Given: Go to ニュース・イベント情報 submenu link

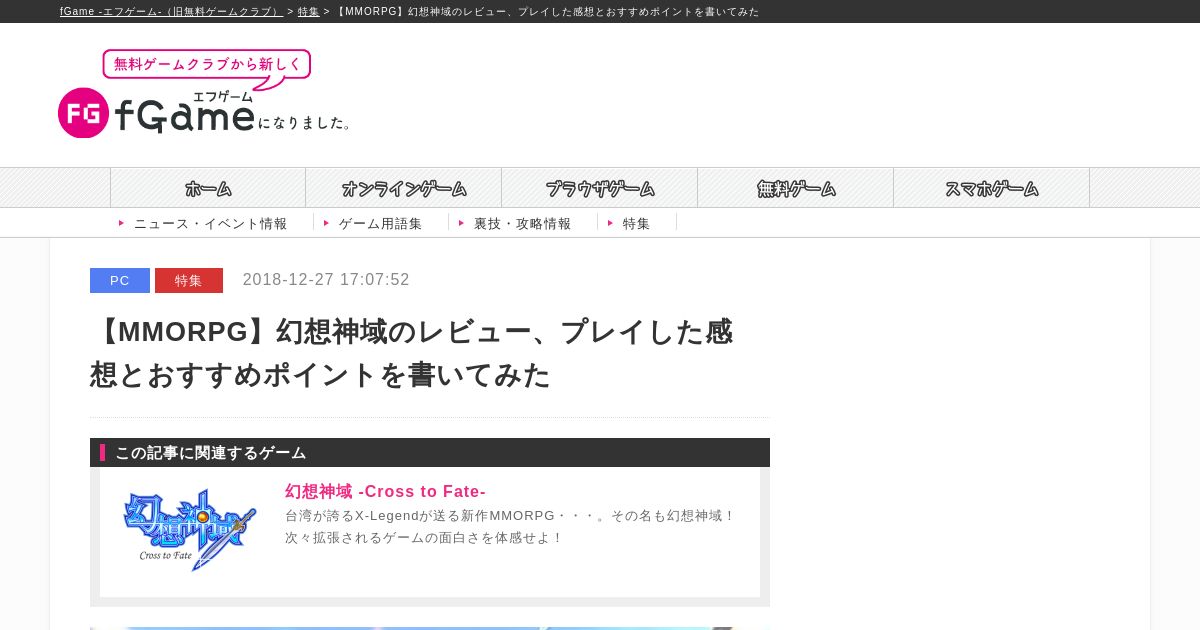Looking at the screenshot, I should point(210,223).
